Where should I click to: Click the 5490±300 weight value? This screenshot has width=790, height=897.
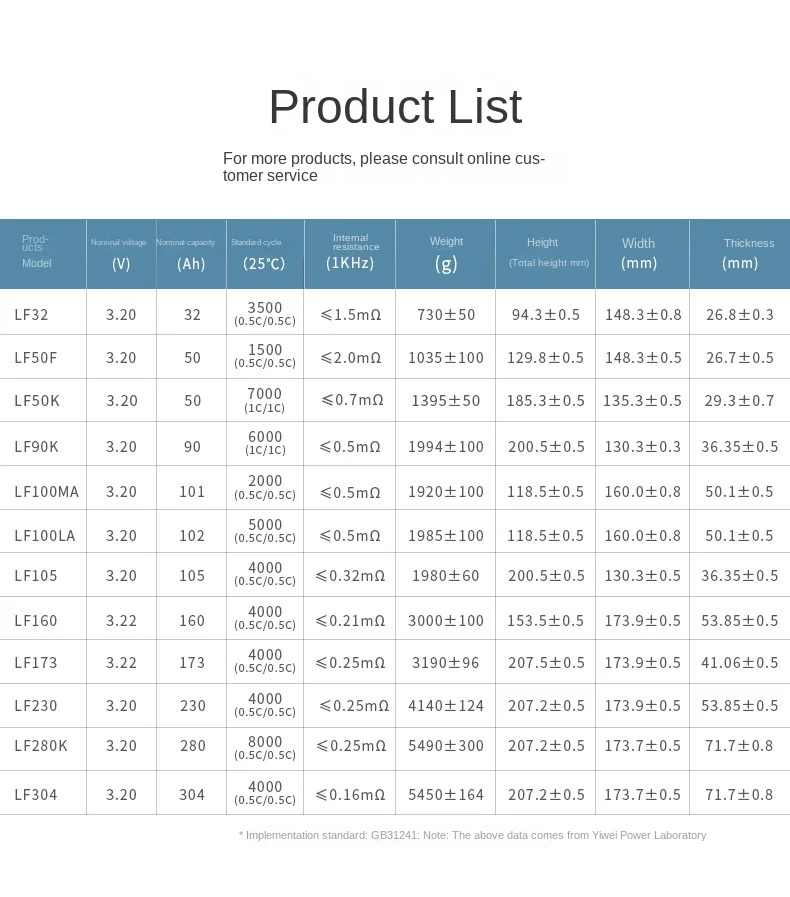tap(446, 746)
